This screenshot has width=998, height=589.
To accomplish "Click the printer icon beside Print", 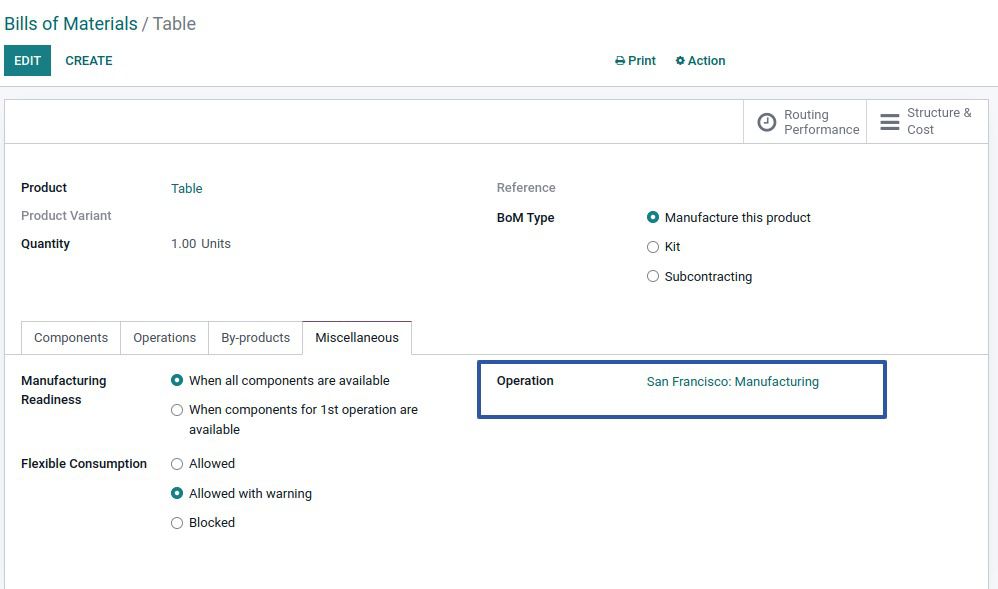I will 620,61.
